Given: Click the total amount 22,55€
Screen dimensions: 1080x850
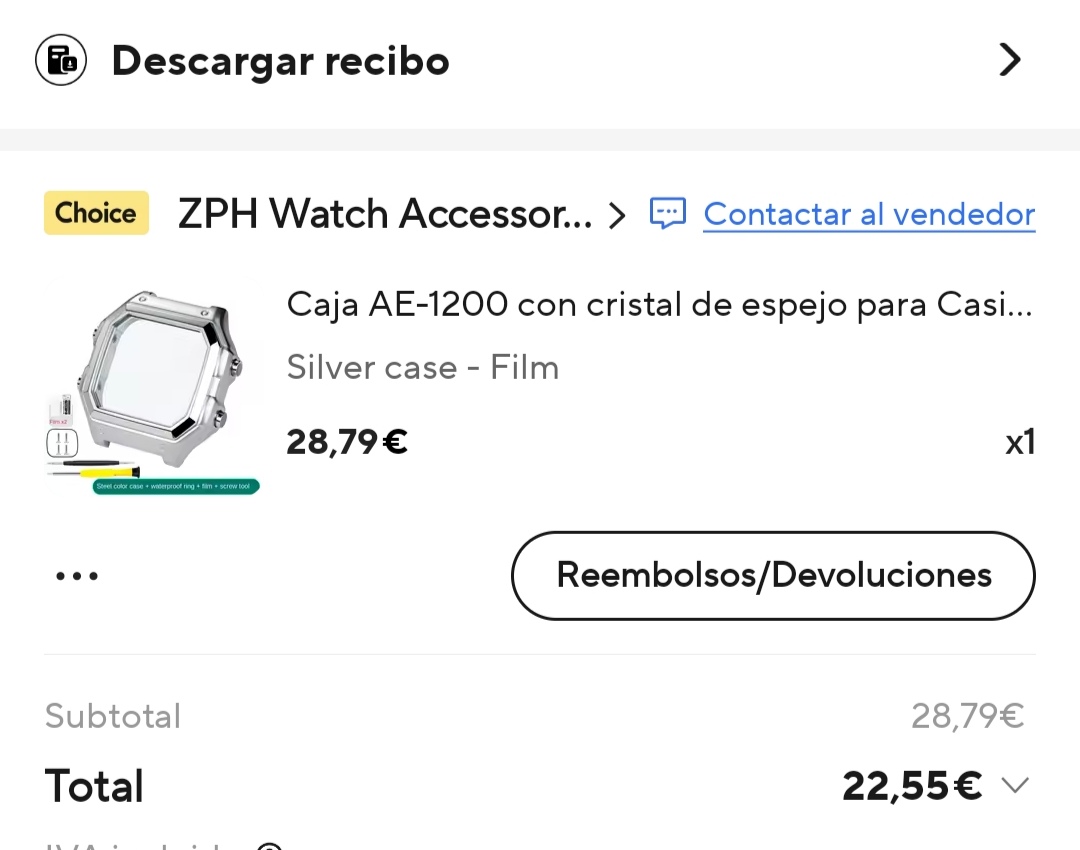Looking at the screenshot, I should coord(912,786).
